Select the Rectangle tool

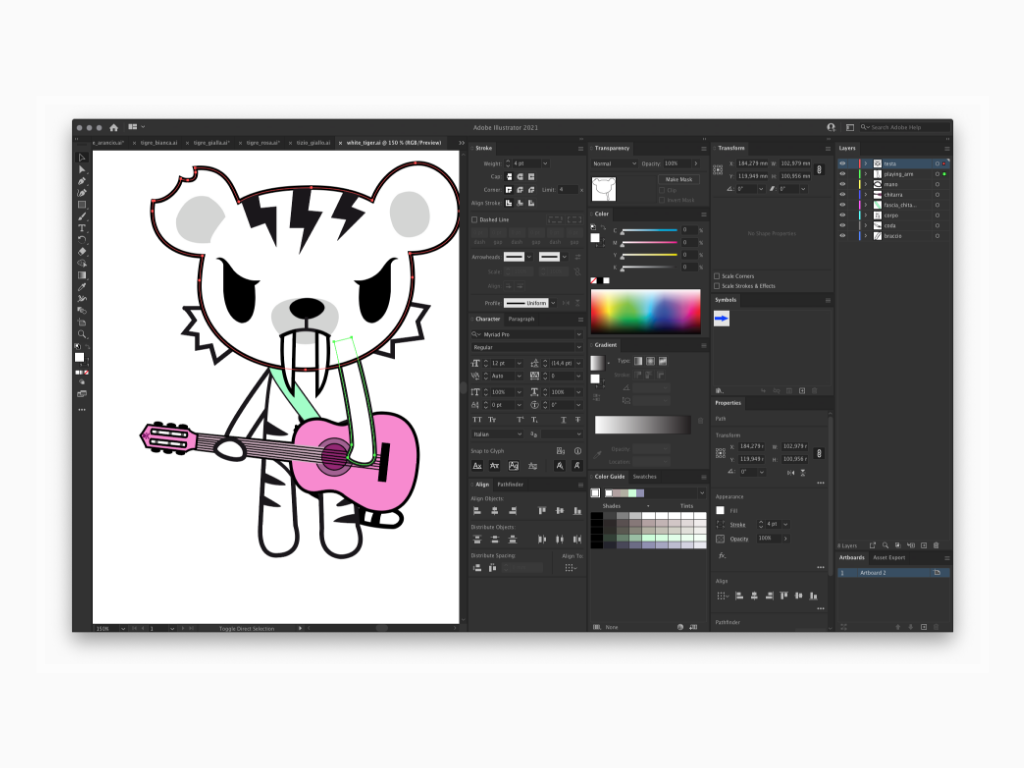click(82, 204)
